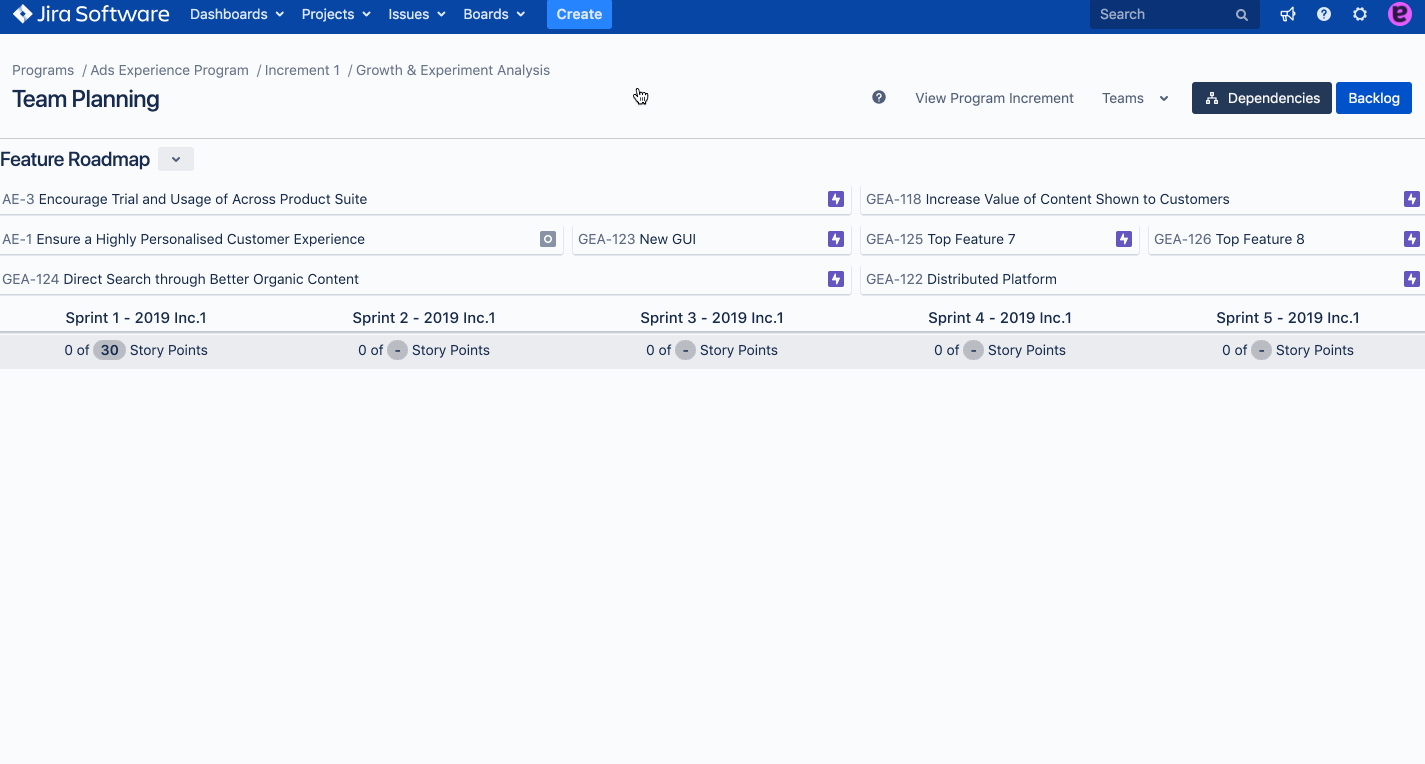Click the lightning icon on GEA-122
Viewport: 1425px width, 764px height.
1412,279
